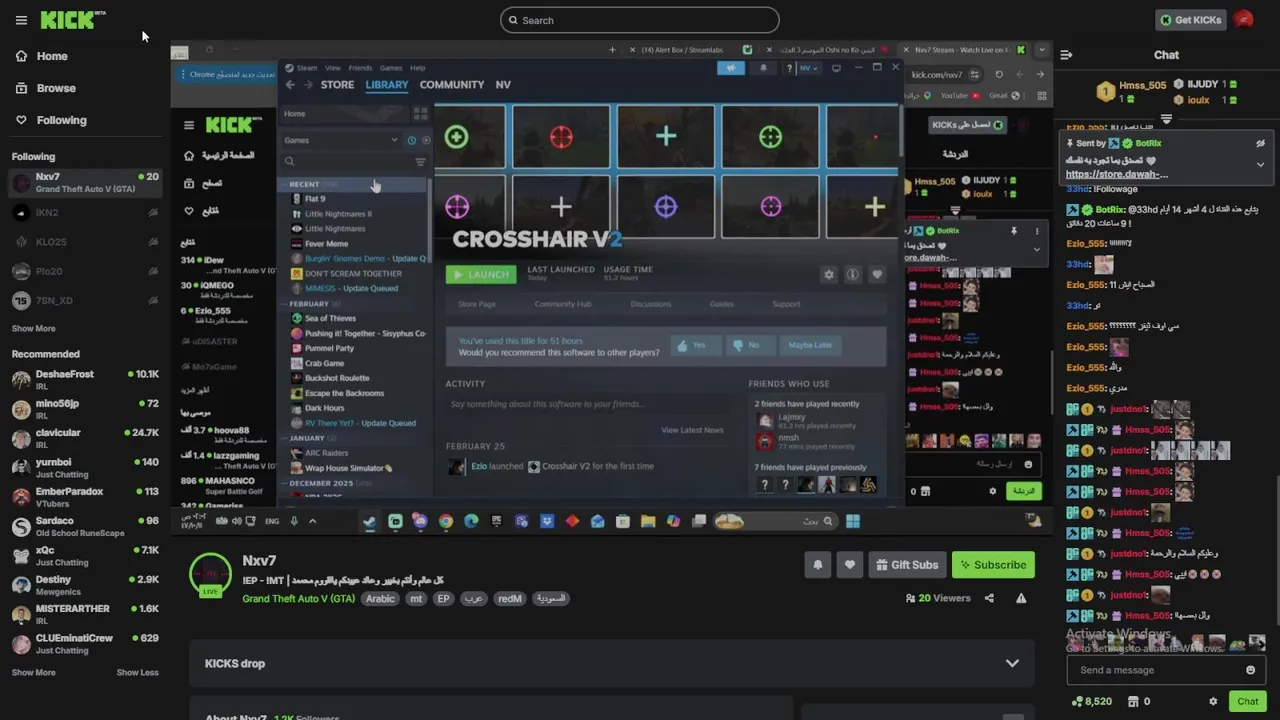Open the store.dawah link in pinned message

click(x=1116, y=174)
